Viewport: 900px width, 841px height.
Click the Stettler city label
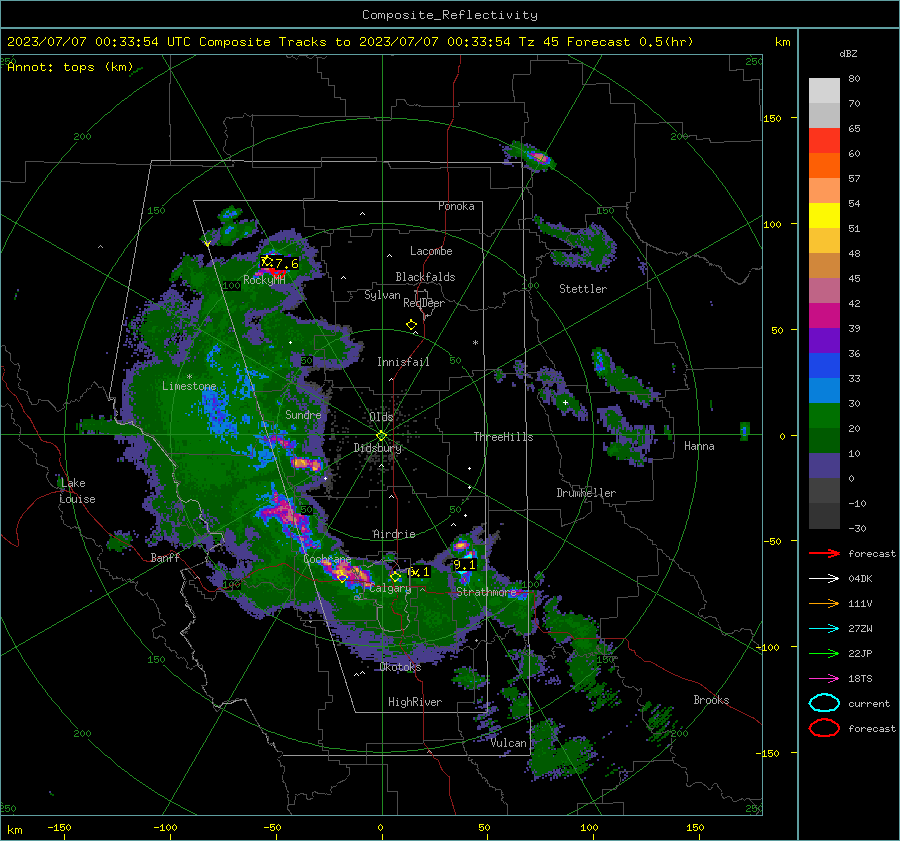point(583,289)
